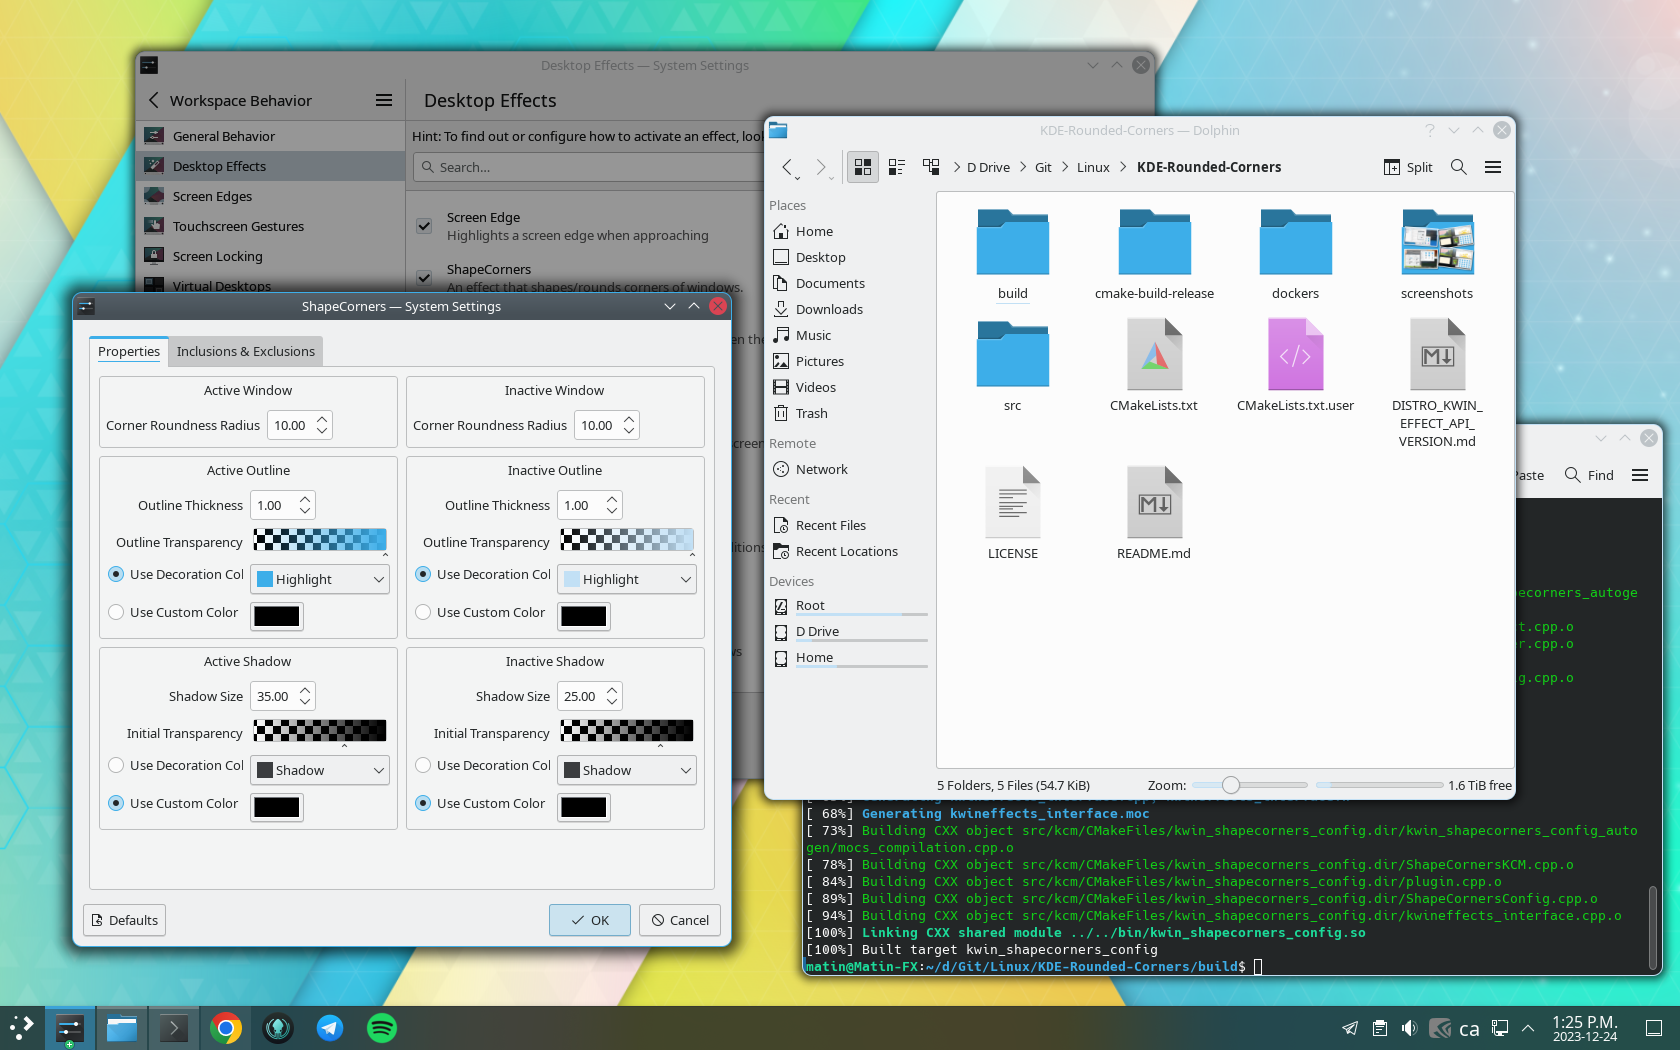This screenshot has height=1050, width=1680.
Task: Select Use Custom Color under Active Outline
Action: pos(116,612)
